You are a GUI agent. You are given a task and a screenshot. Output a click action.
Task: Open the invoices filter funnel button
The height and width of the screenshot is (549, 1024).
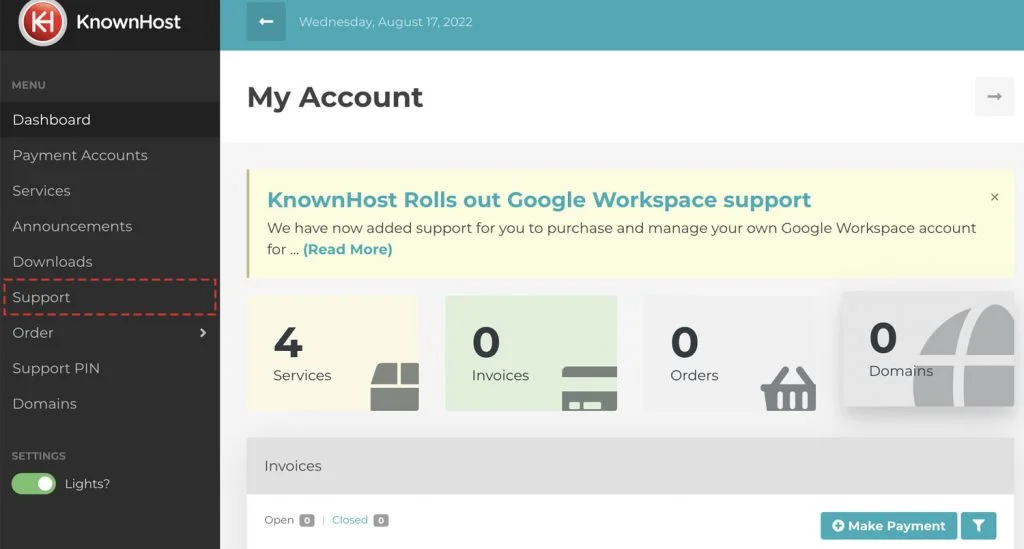click(978, 525)
